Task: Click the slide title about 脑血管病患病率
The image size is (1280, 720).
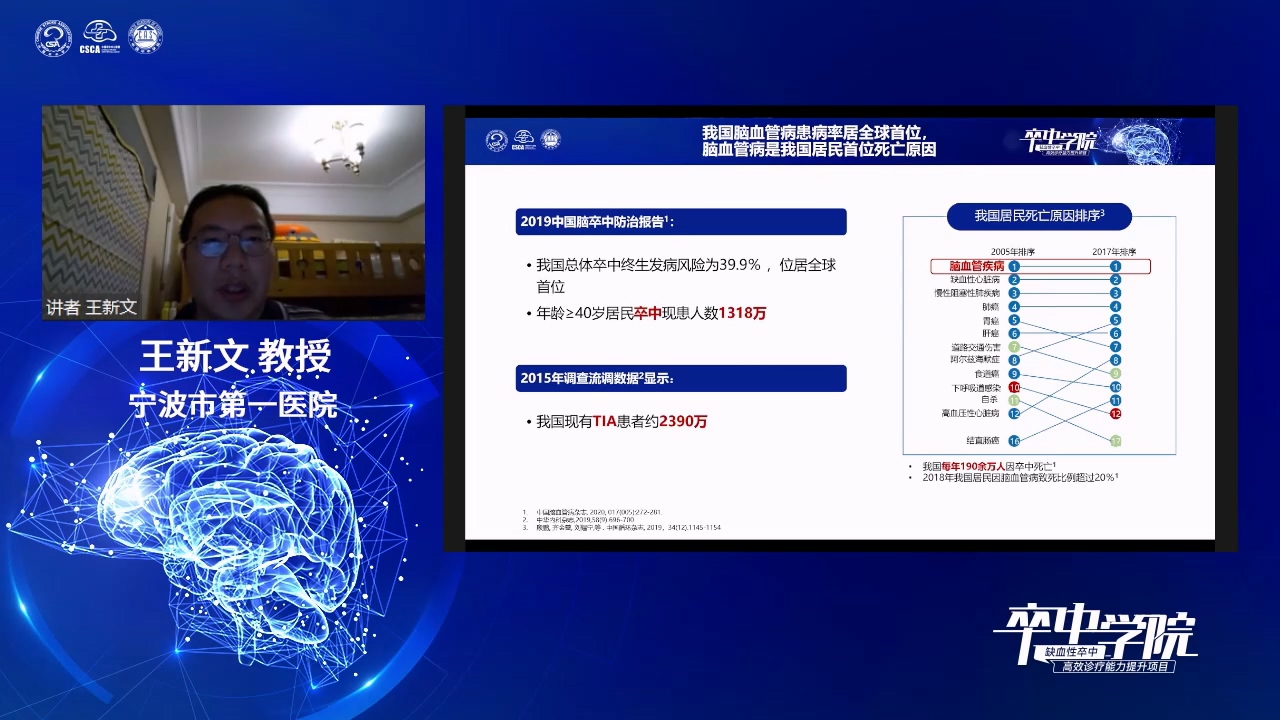Action: click(x=820, y=141)
